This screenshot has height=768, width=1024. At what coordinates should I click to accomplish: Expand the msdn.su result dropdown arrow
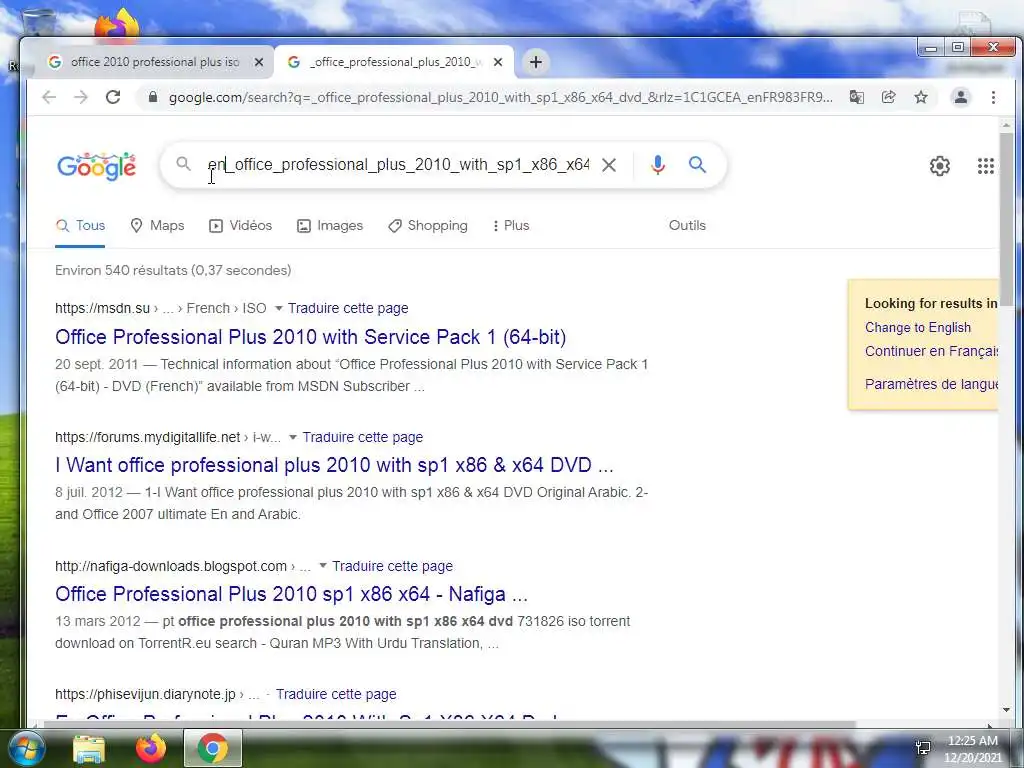pos(279,308)
